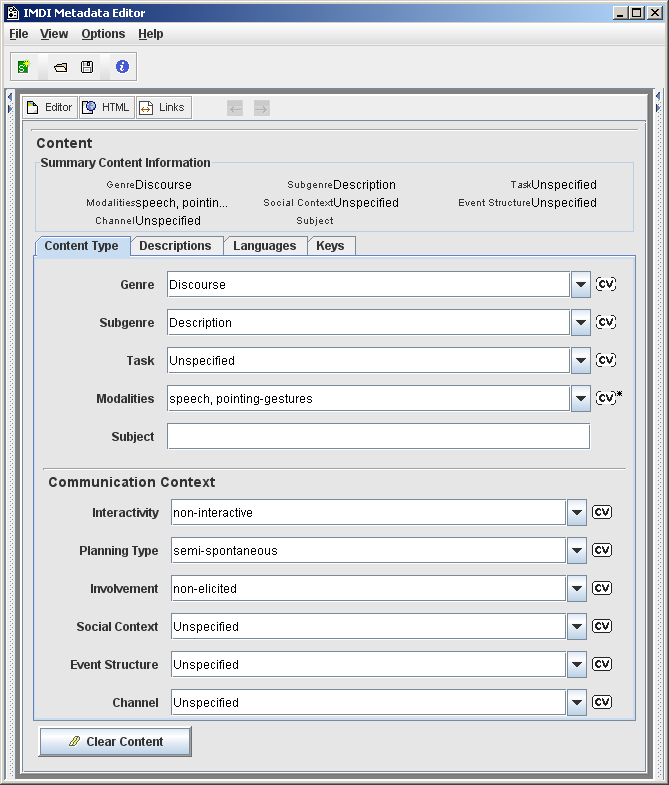
Task: Click the save floppy disk icon
Action: tap(87, 67)
